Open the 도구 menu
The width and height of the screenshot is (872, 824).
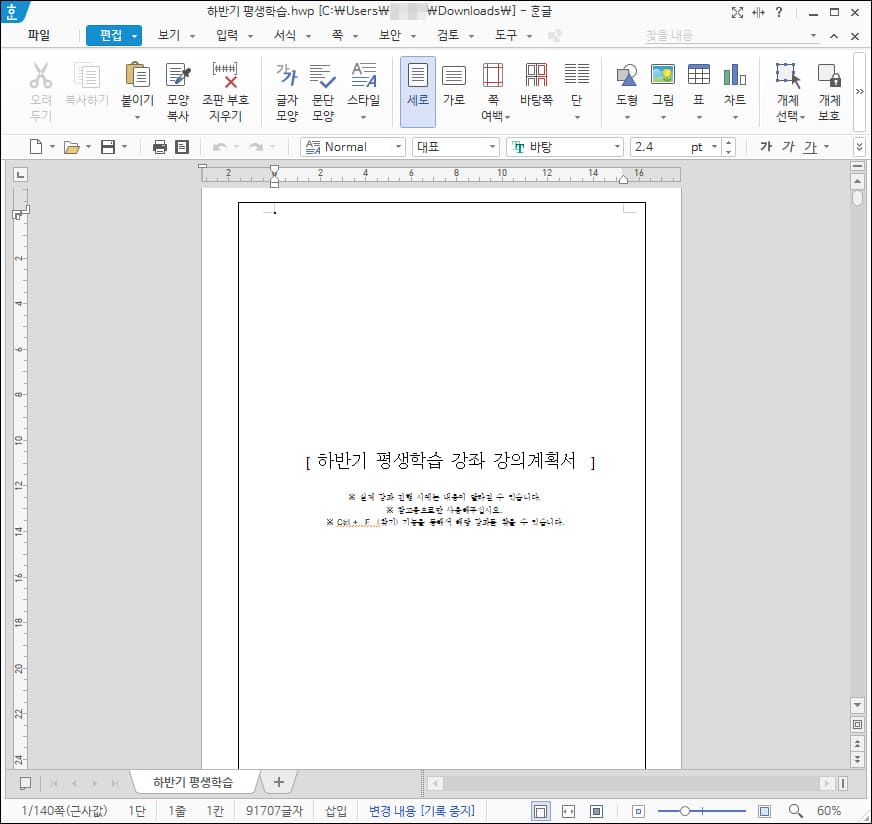[506, 35]
